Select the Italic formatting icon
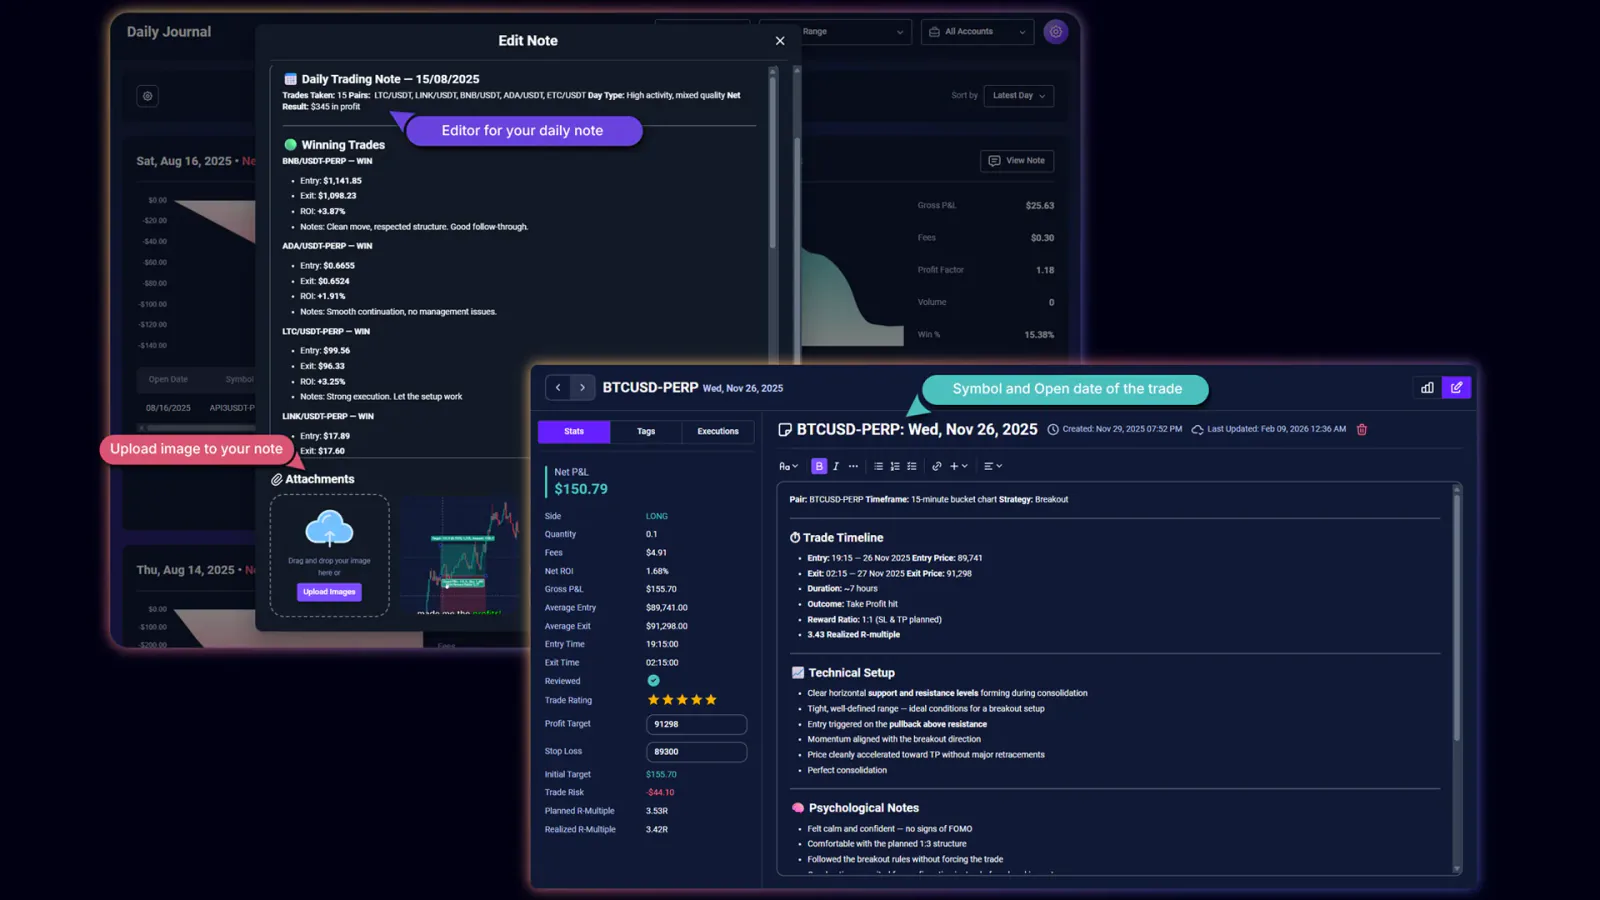The height and width of the screenshot is (900, 1600). click(x=836, y=466)
